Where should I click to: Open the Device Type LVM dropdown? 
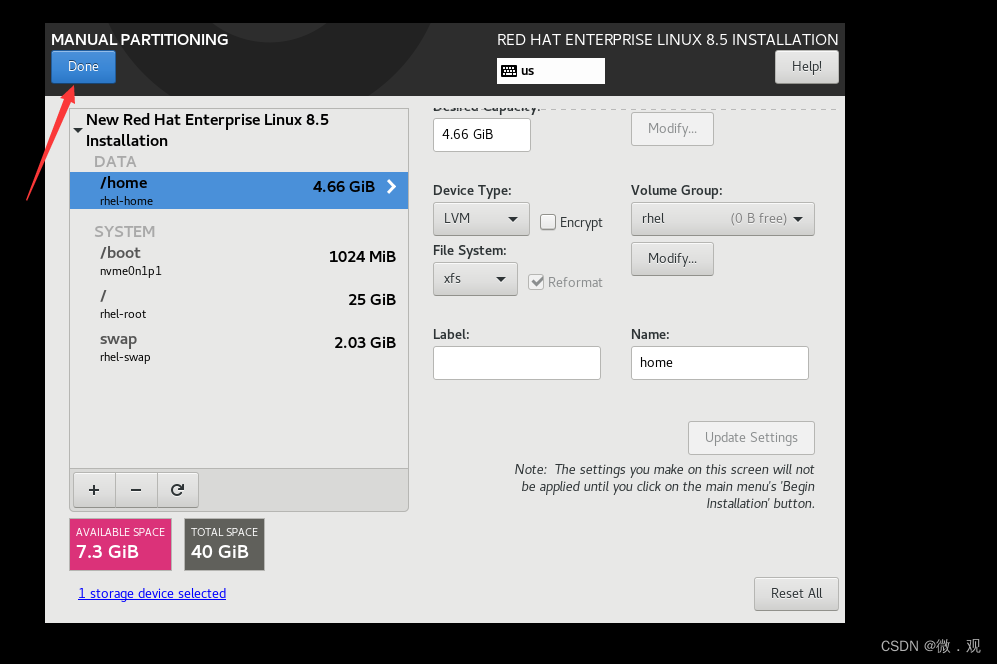(x=481, y=219)
